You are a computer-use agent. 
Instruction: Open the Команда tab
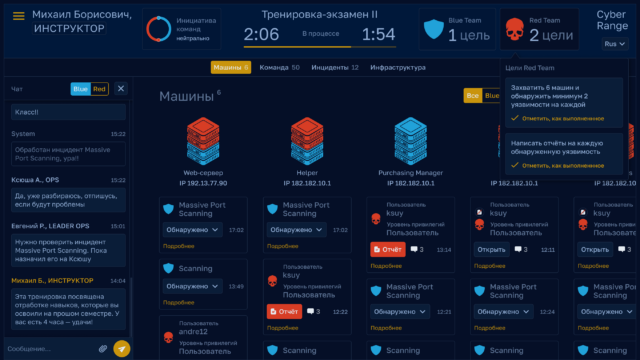click(280, 67)
